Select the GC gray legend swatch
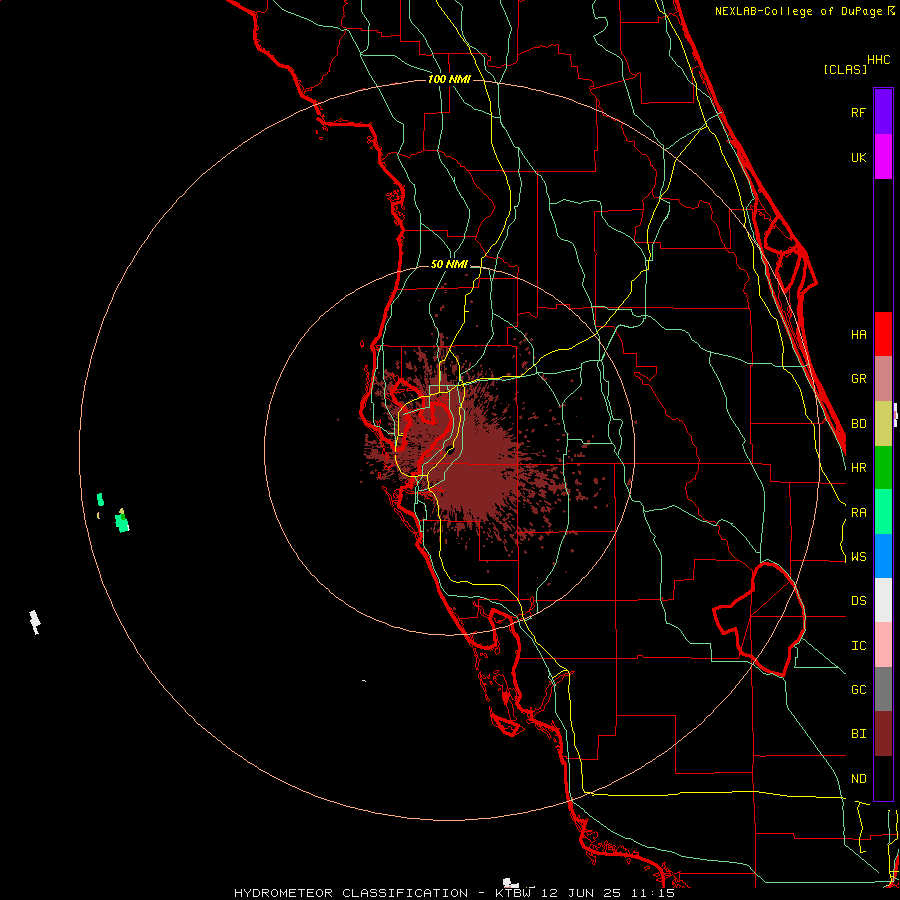This screenshot has height=900, width=900. click(883, 689)
